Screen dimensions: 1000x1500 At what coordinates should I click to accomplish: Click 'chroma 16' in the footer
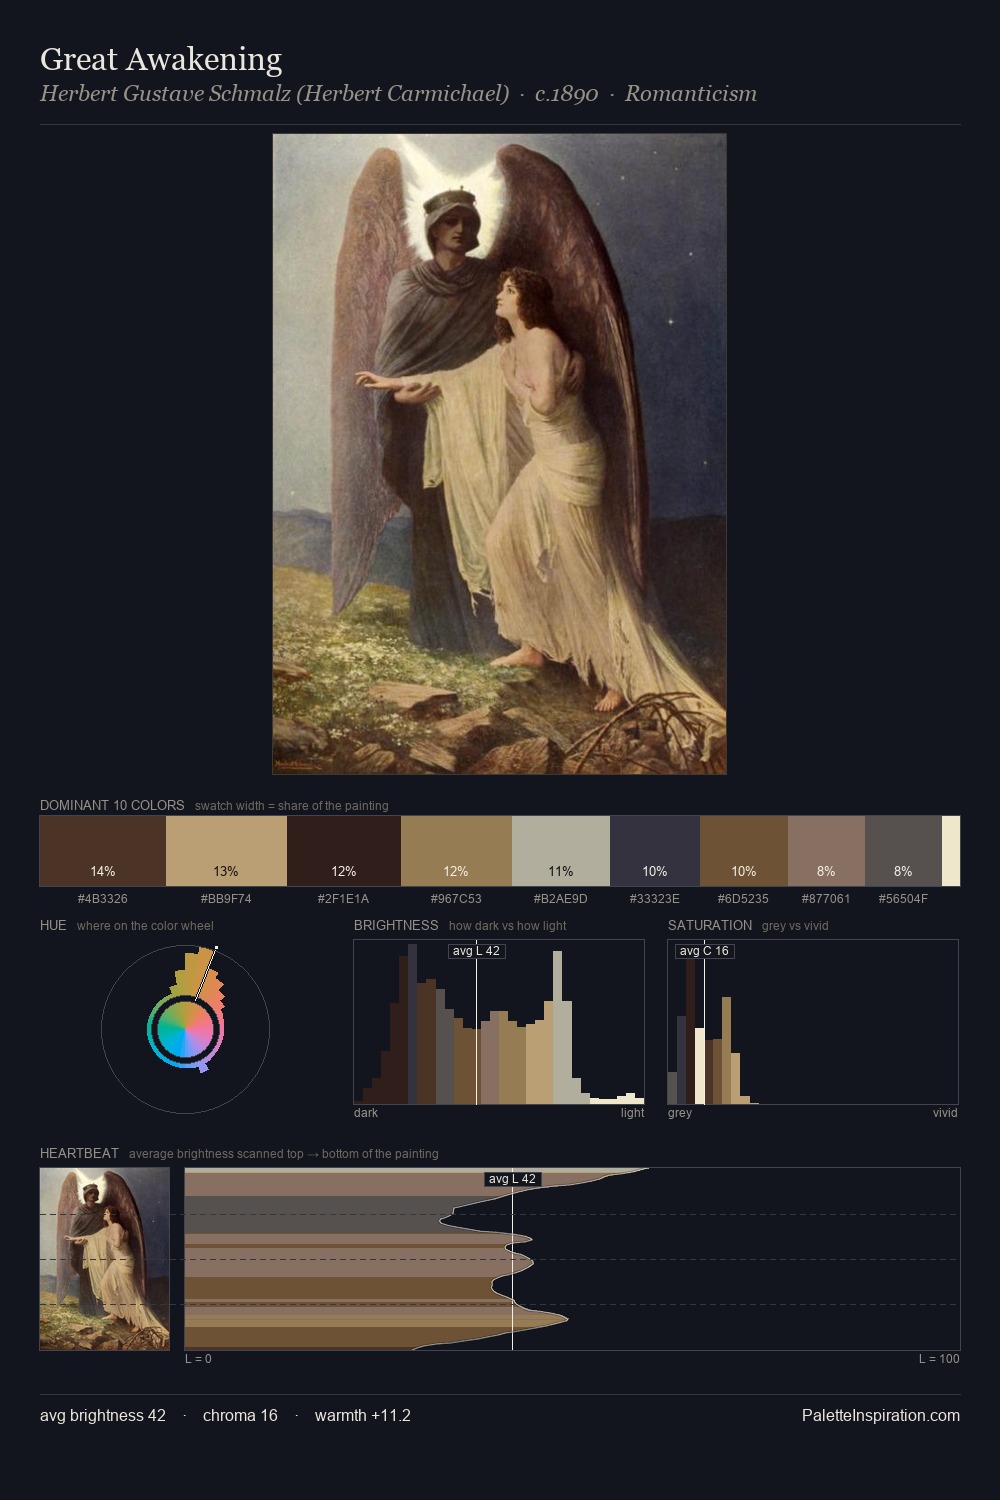click(240, 1415)
